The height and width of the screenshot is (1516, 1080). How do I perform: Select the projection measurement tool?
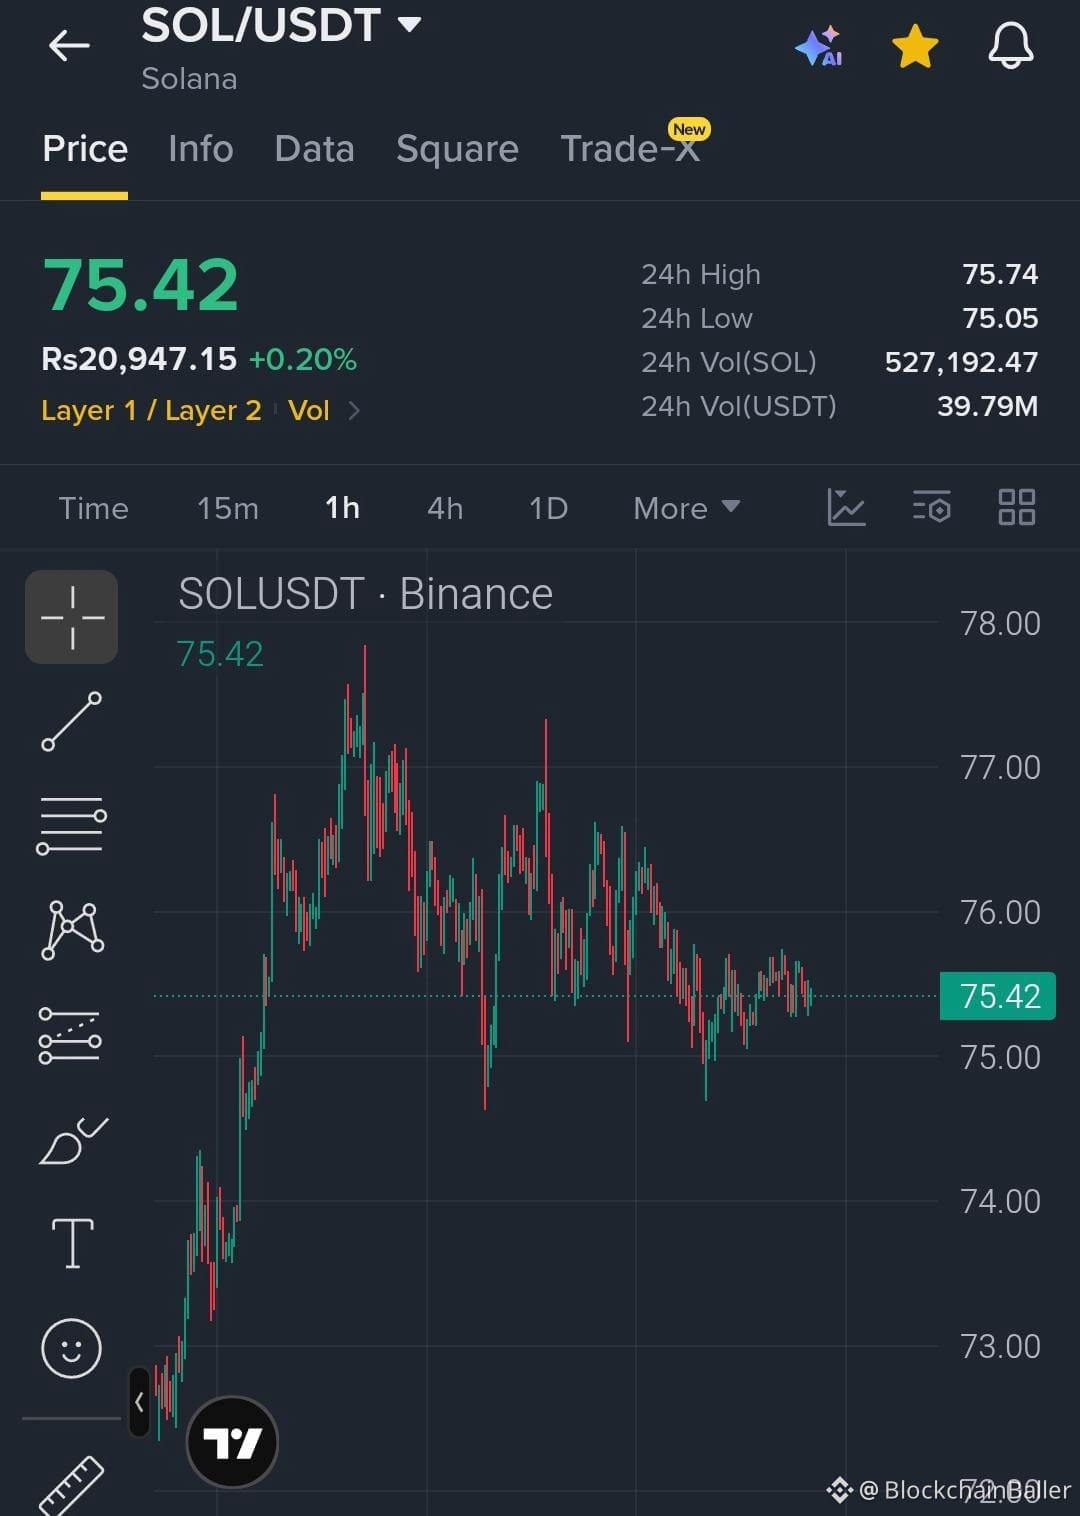[70, 1035]
